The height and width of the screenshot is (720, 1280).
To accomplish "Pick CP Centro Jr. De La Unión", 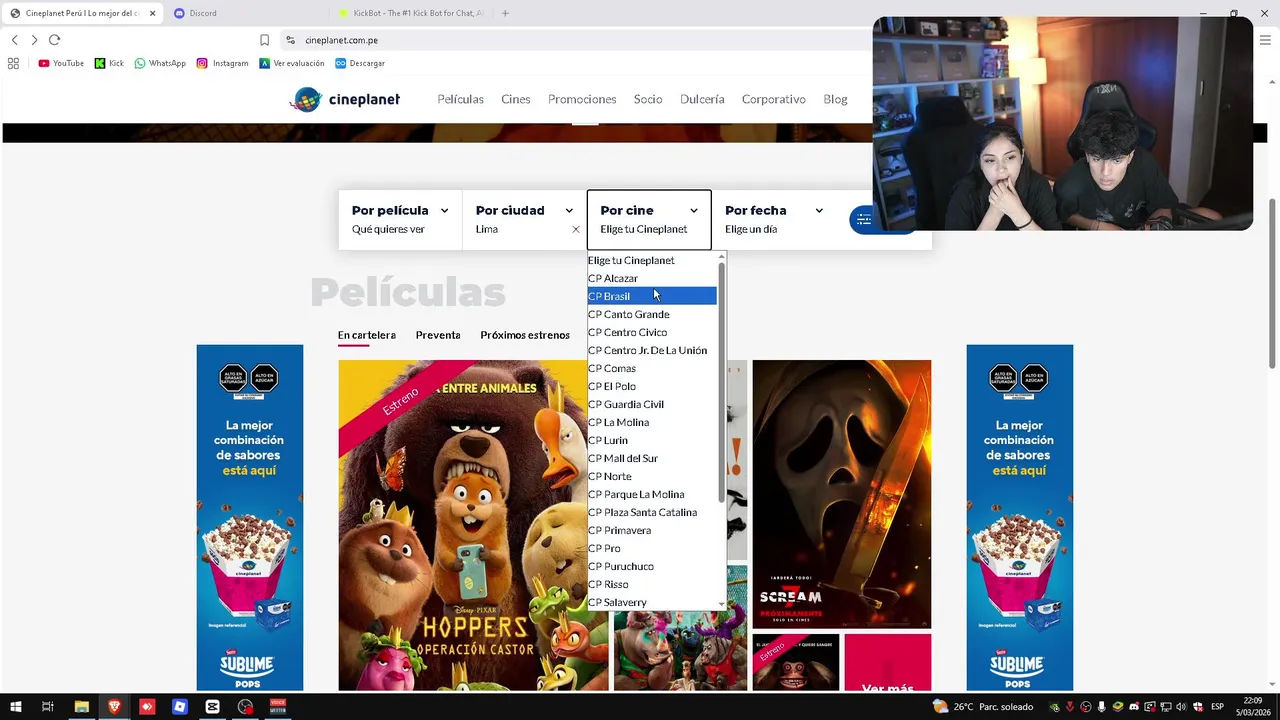I will tap(652, 350).
